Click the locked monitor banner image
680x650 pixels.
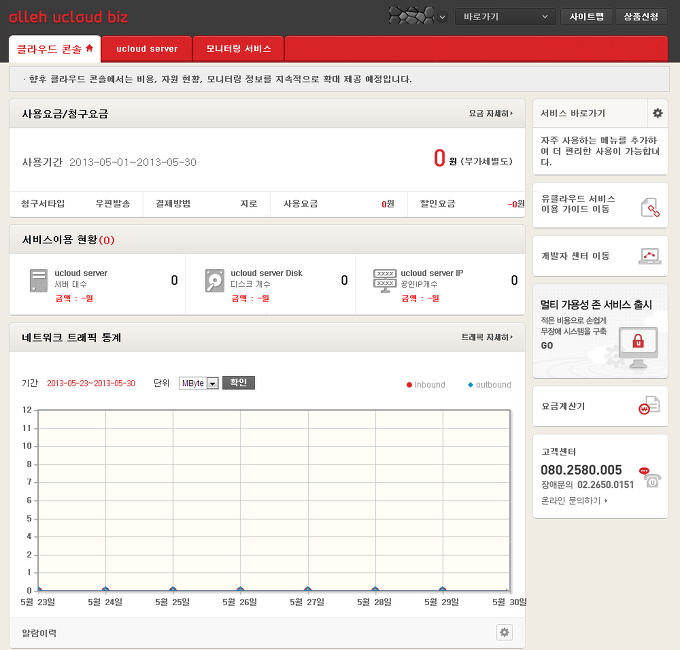point(638,347)
